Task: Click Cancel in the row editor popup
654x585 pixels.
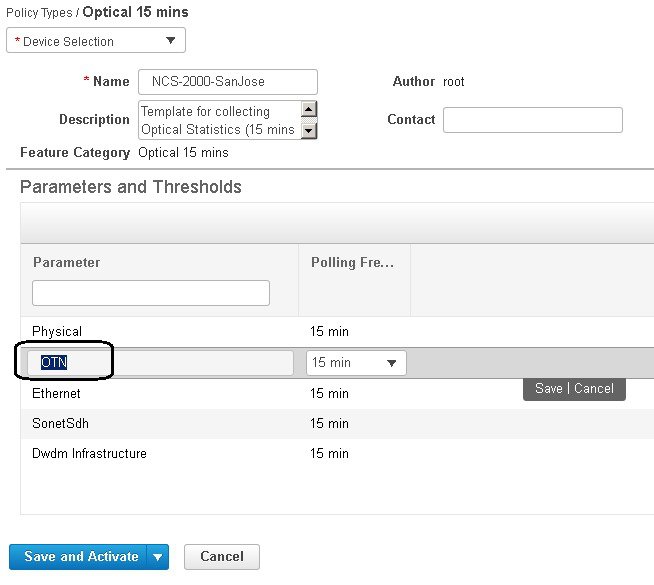Action: point(594,389)
